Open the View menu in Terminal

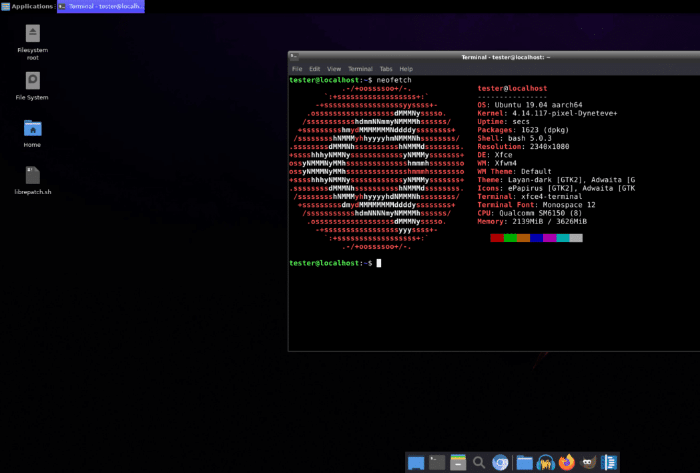[334, 69]
